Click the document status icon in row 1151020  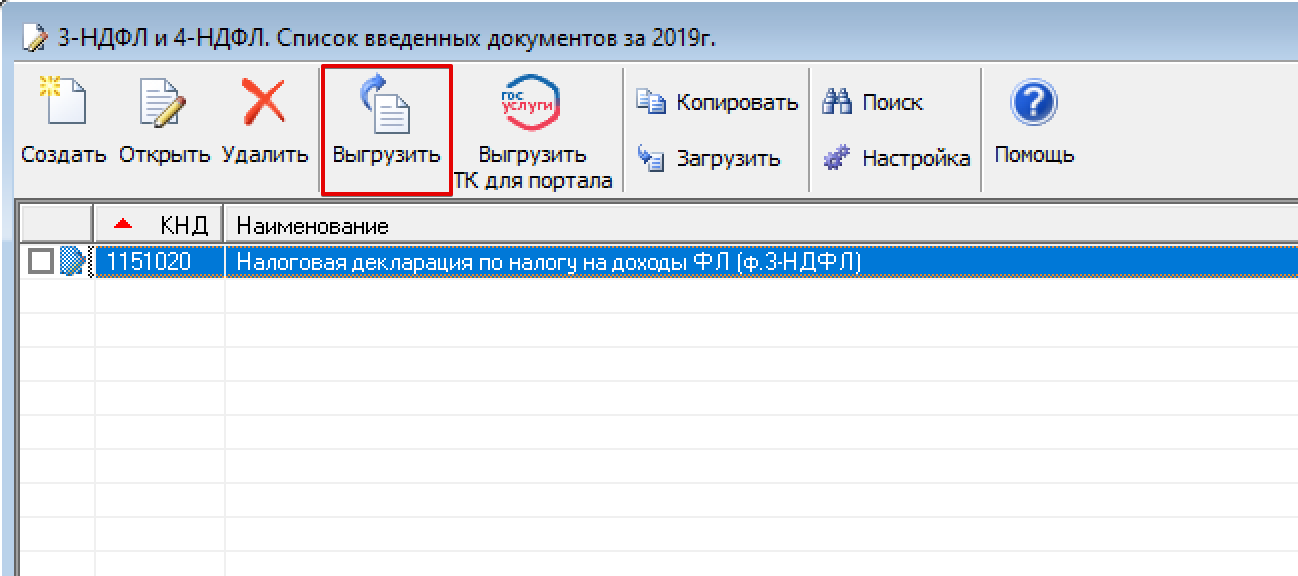(71, 262)
